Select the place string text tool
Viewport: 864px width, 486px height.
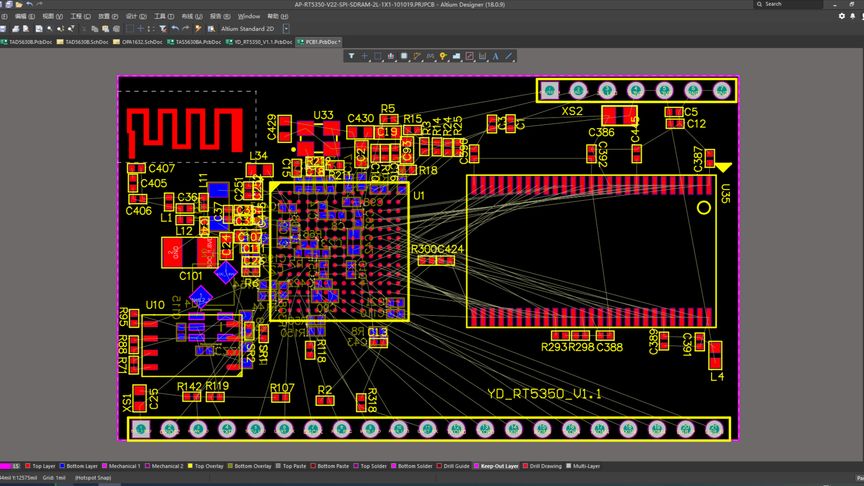pyautogui.click(x=495, y=56)
